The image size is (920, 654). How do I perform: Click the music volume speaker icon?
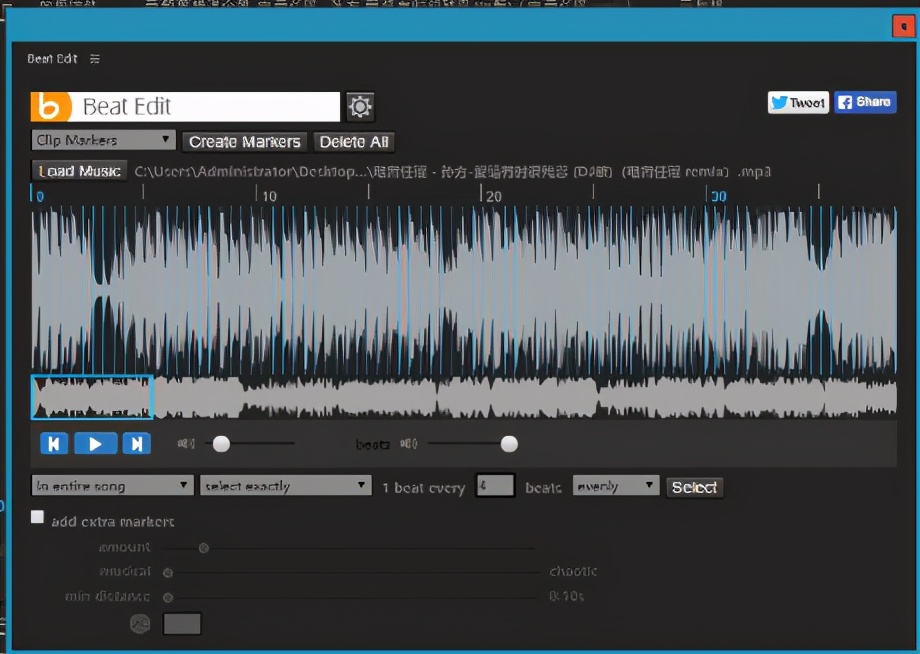click(x=186, y=444)
